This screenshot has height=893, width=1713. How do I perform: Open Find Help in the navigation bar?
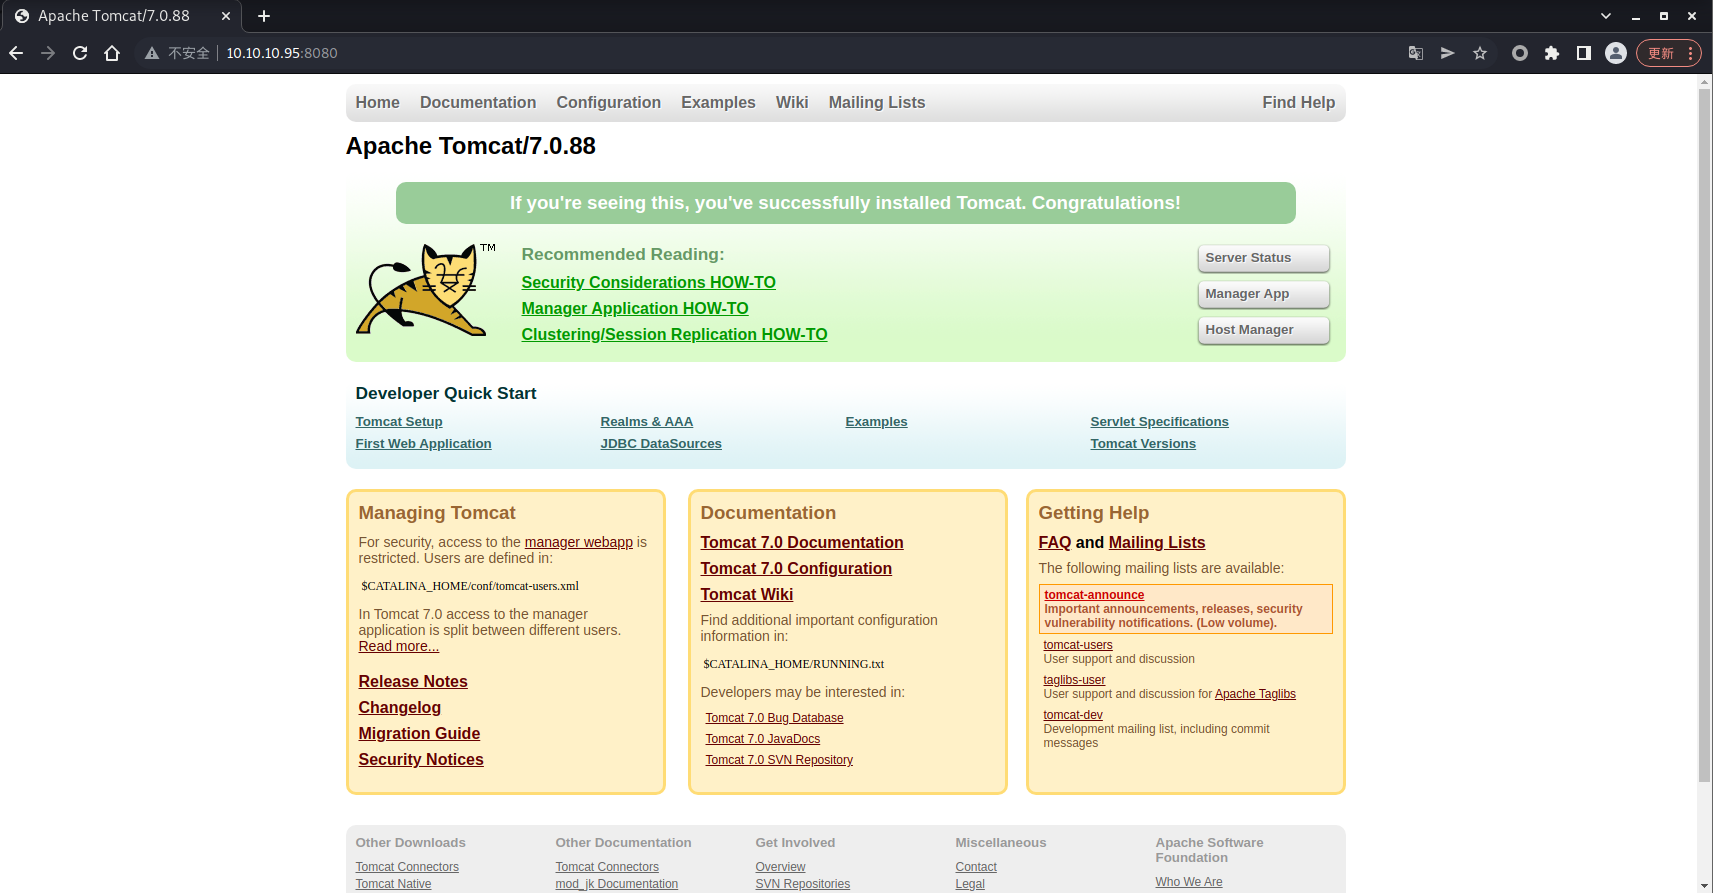1298,102
